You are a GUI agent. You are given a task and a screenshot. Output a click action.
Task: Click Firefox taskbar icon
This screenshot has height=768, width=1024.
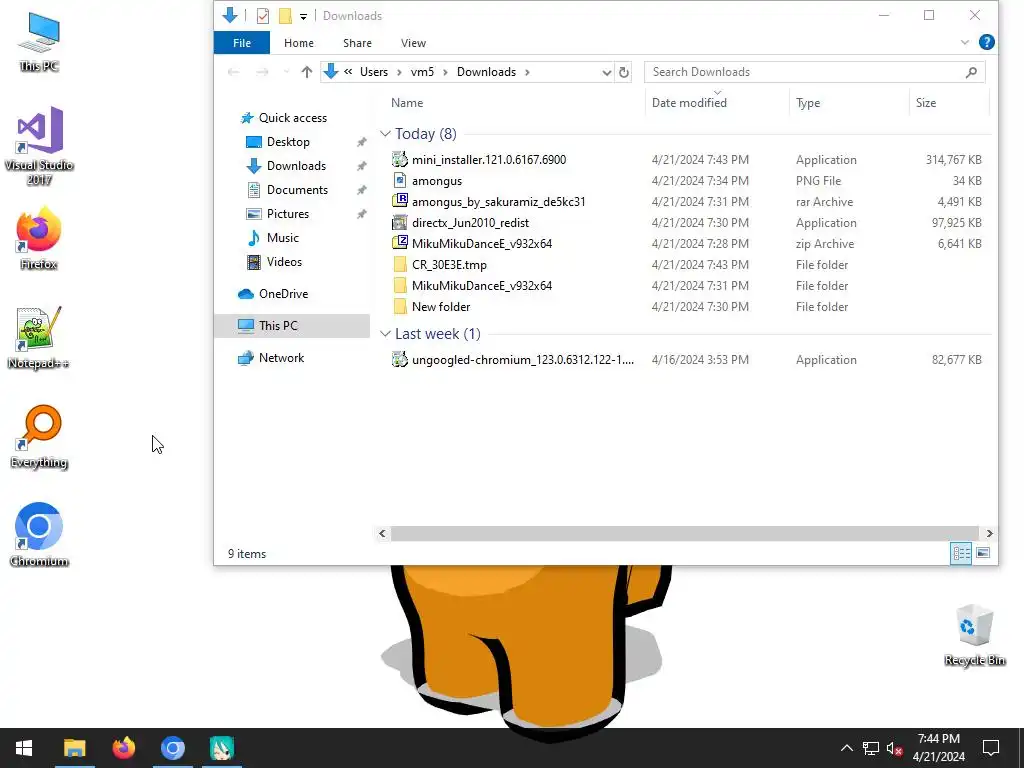click(x=123, y=748)
